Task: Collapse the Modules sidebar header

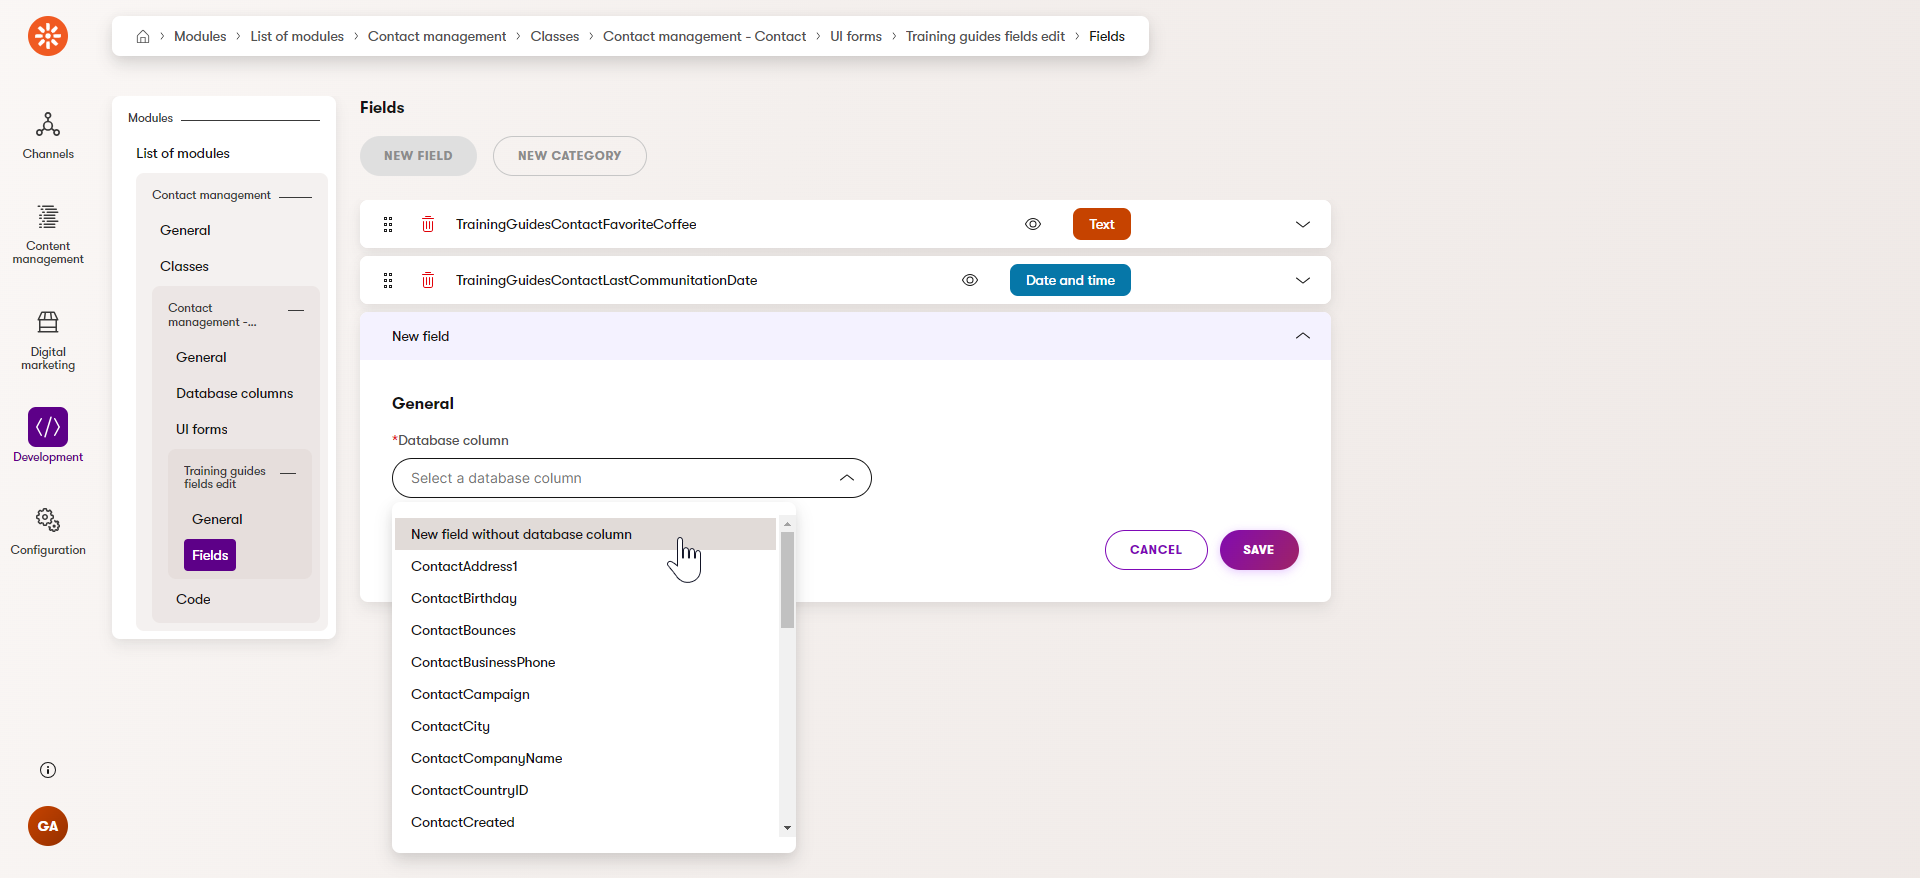Action: 250,119
